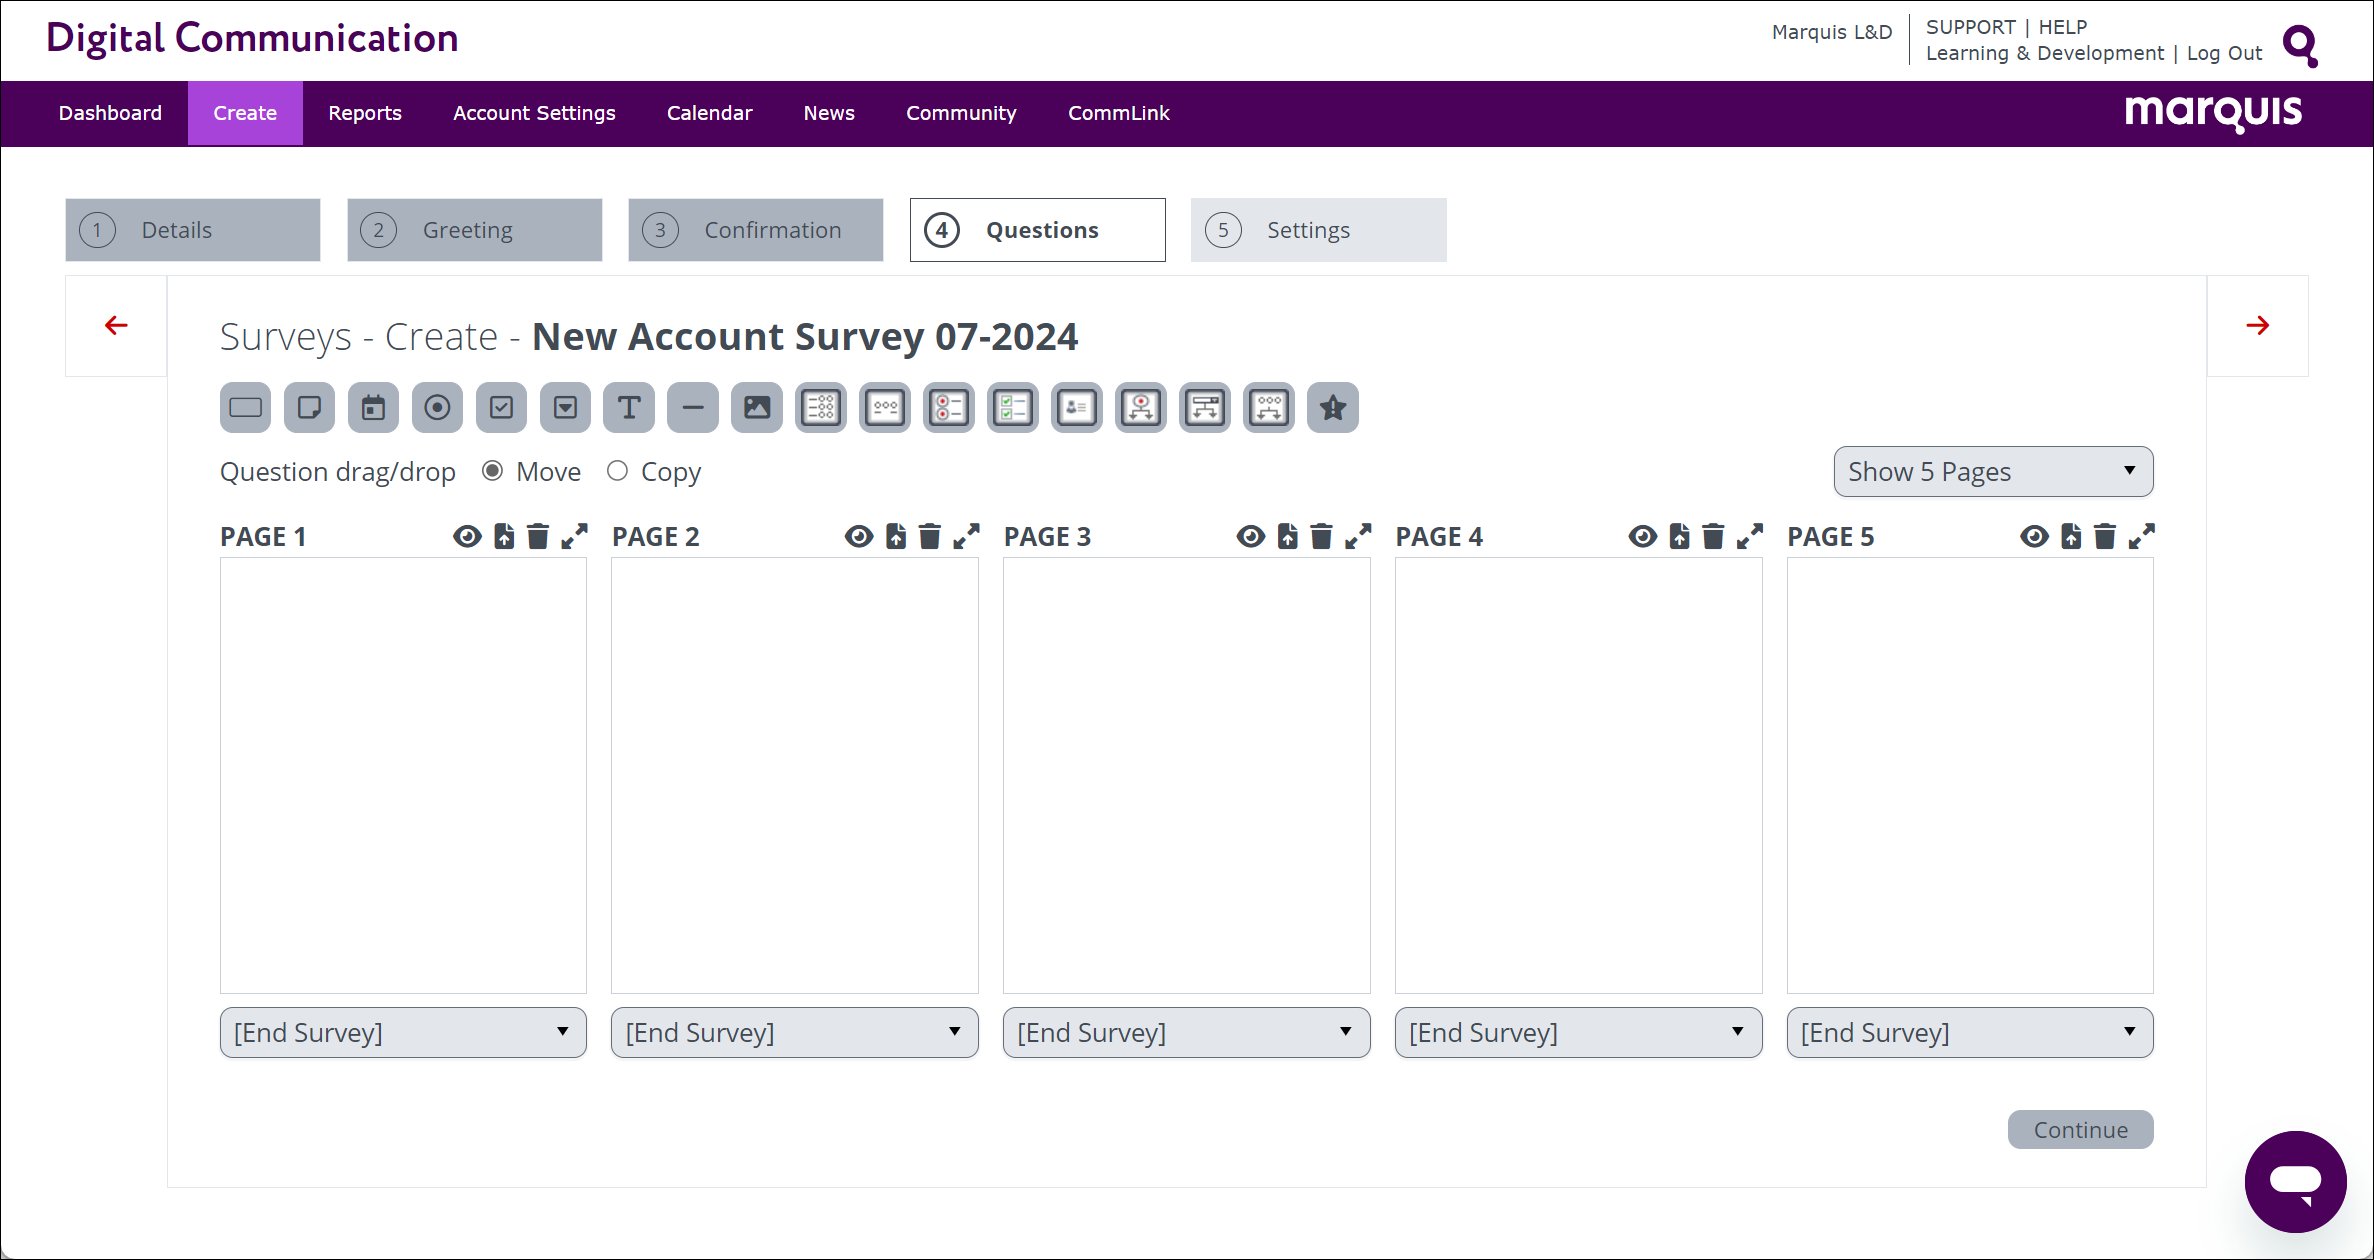Add the rating-scale branching question

coord(1269,408)
